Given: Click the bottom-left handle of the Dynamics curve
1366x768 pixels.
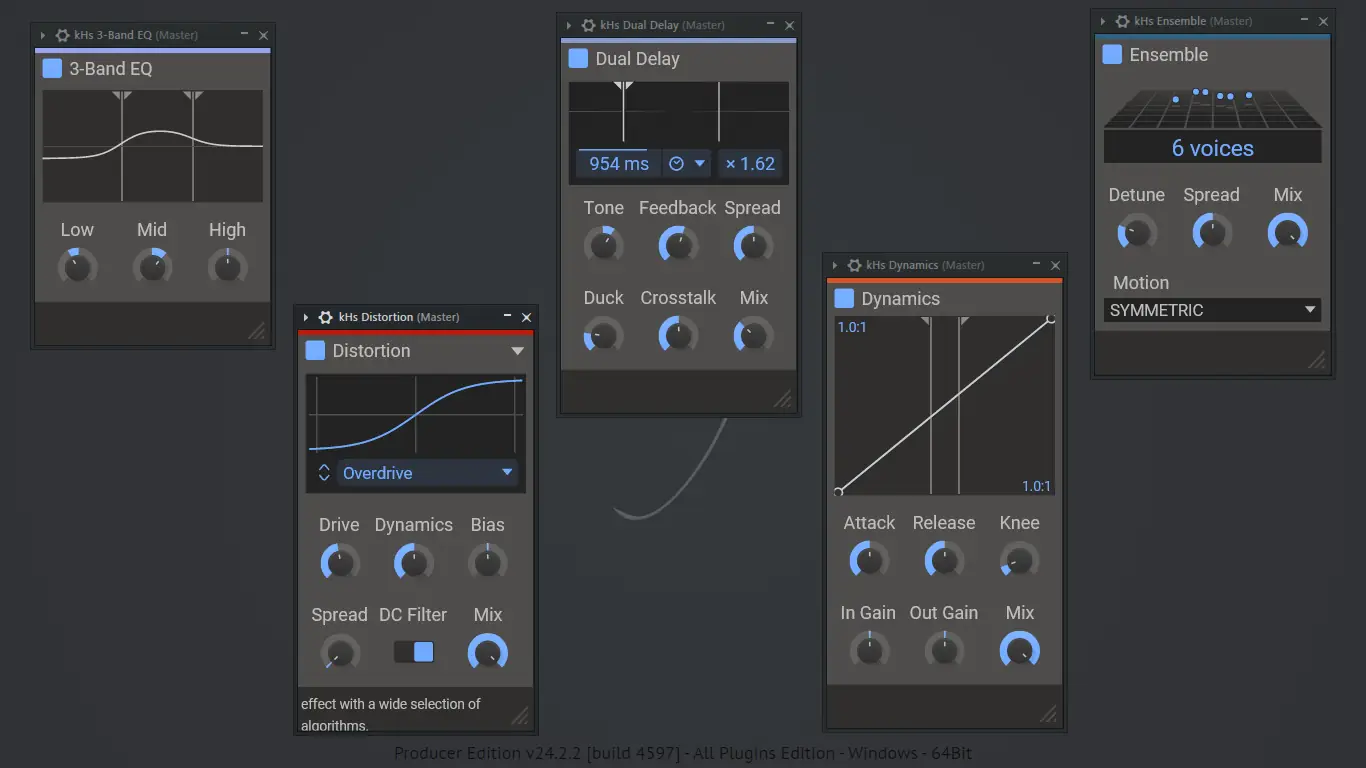Looking at the screenshot, I should pos(838,491).
